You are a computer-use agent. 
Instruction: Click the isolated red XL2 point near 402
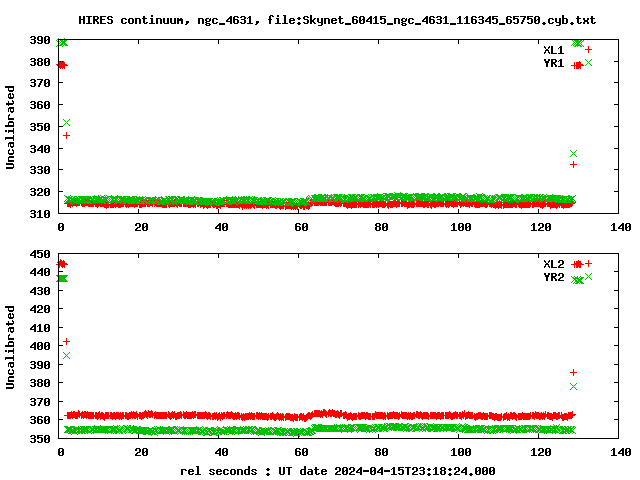[67, 341]
